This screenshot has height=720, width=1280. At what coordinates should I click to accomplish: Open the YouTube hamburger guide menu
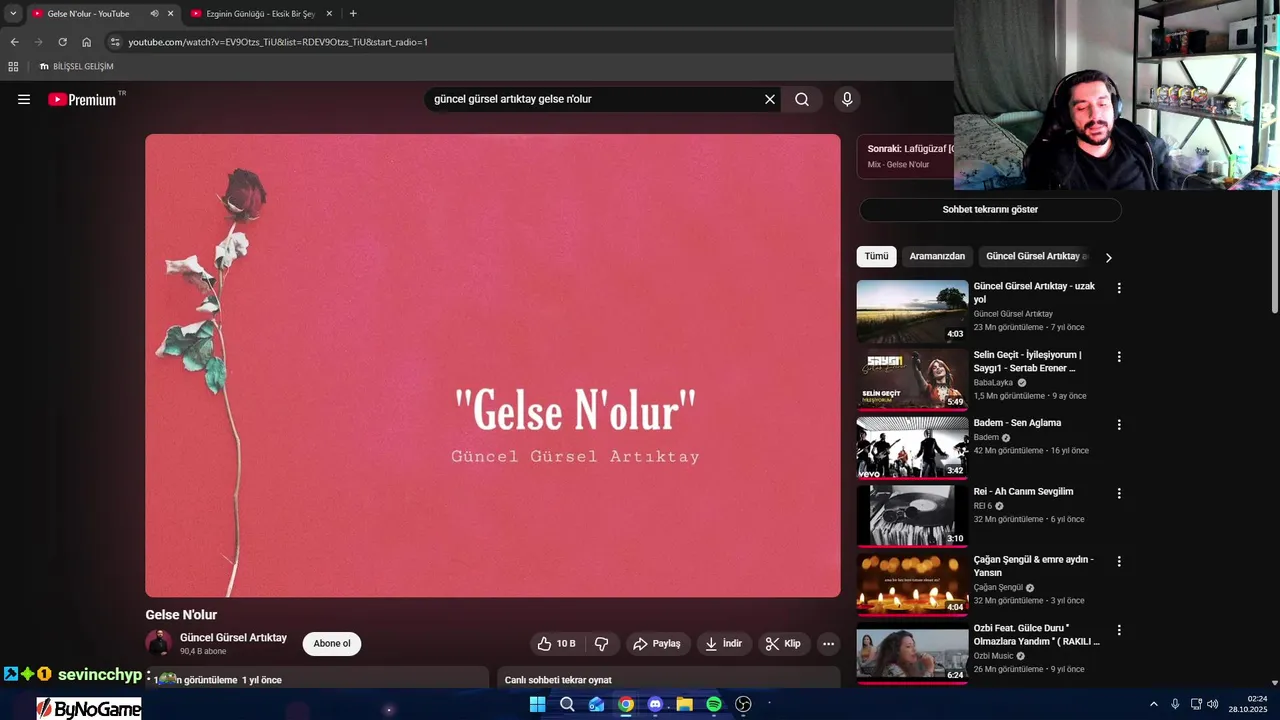click(24, 99)
